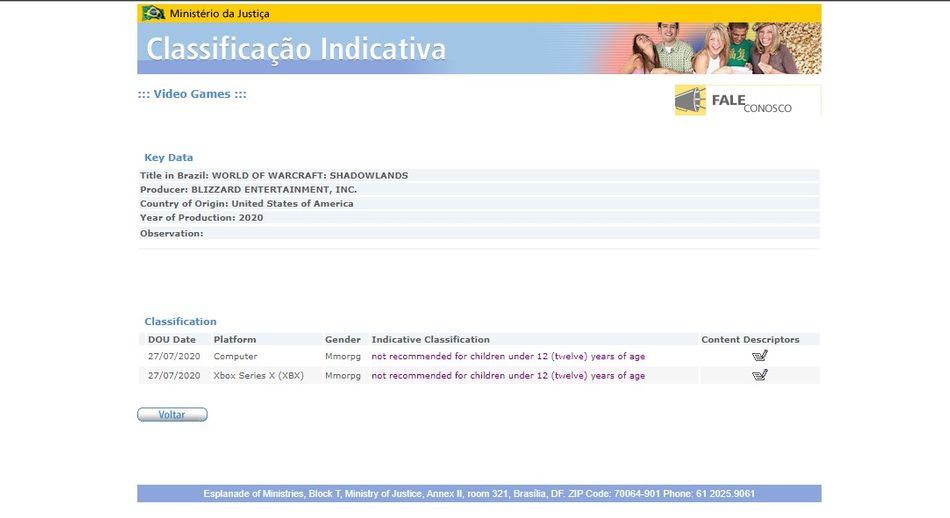Click the Classificação Indicativa banner title

296,49
